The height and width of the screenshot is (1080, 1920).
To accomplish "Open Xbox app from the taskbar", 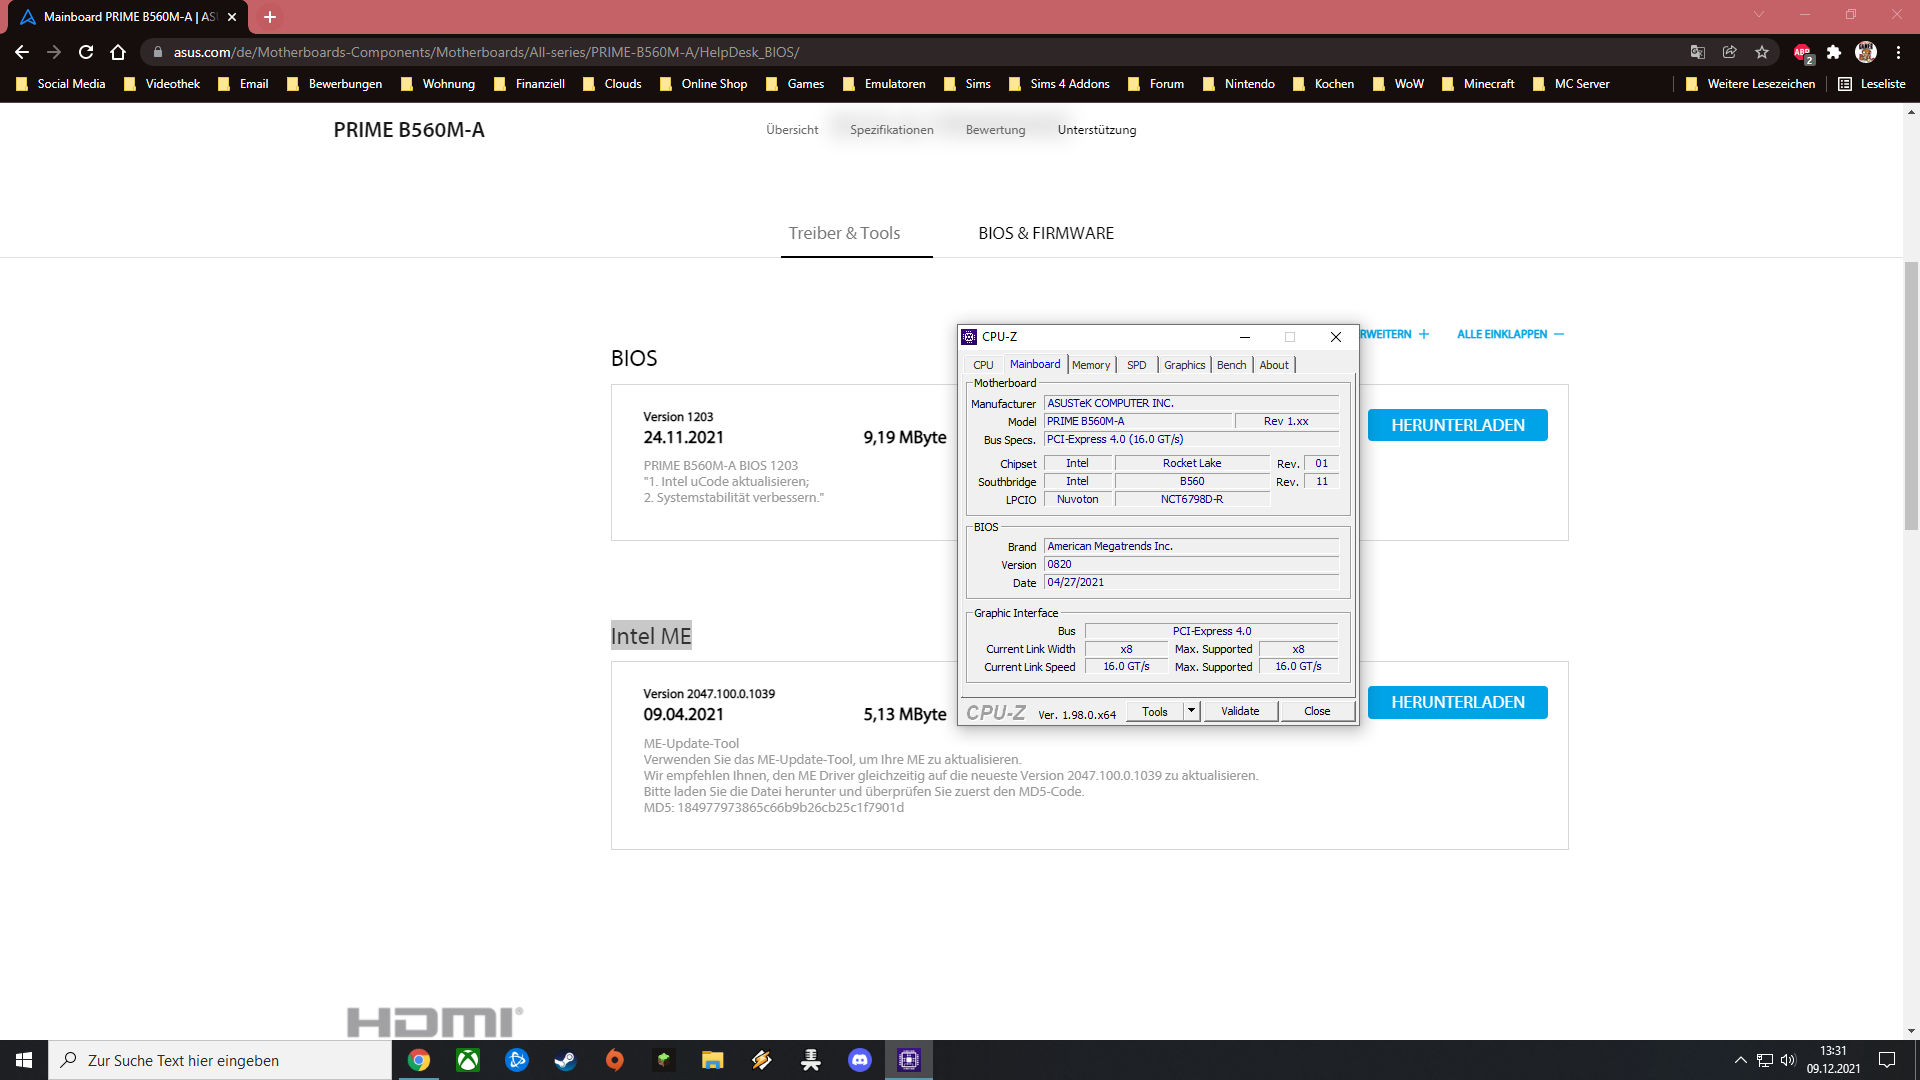I will point(467,1060).
